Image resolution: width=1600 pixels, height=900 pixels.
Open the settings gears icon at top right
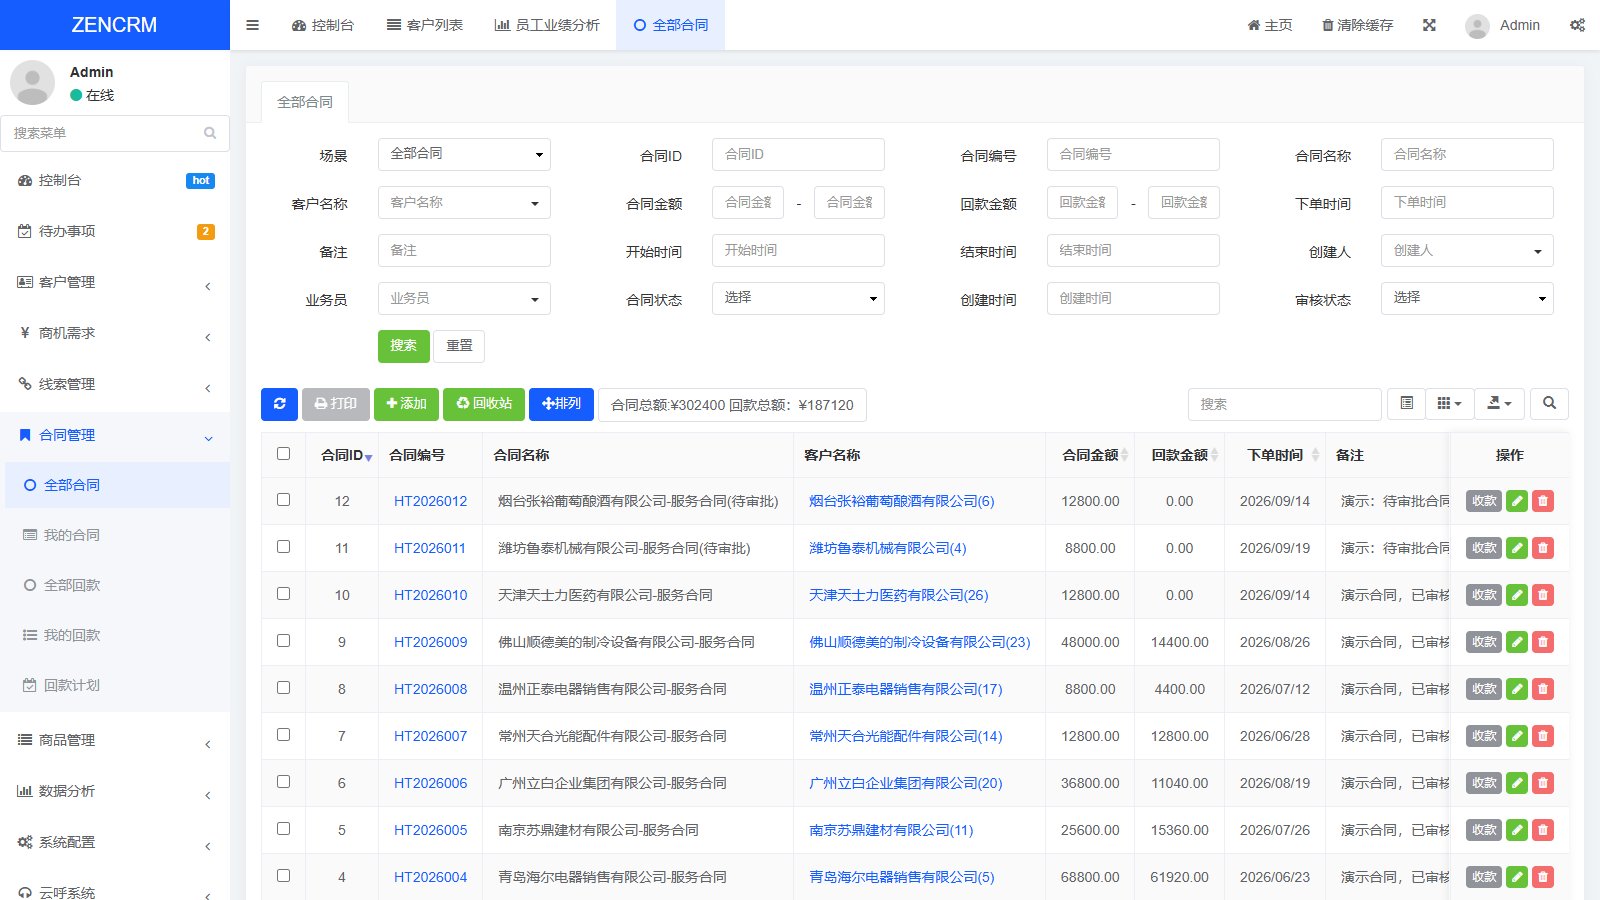(1577, 25)
